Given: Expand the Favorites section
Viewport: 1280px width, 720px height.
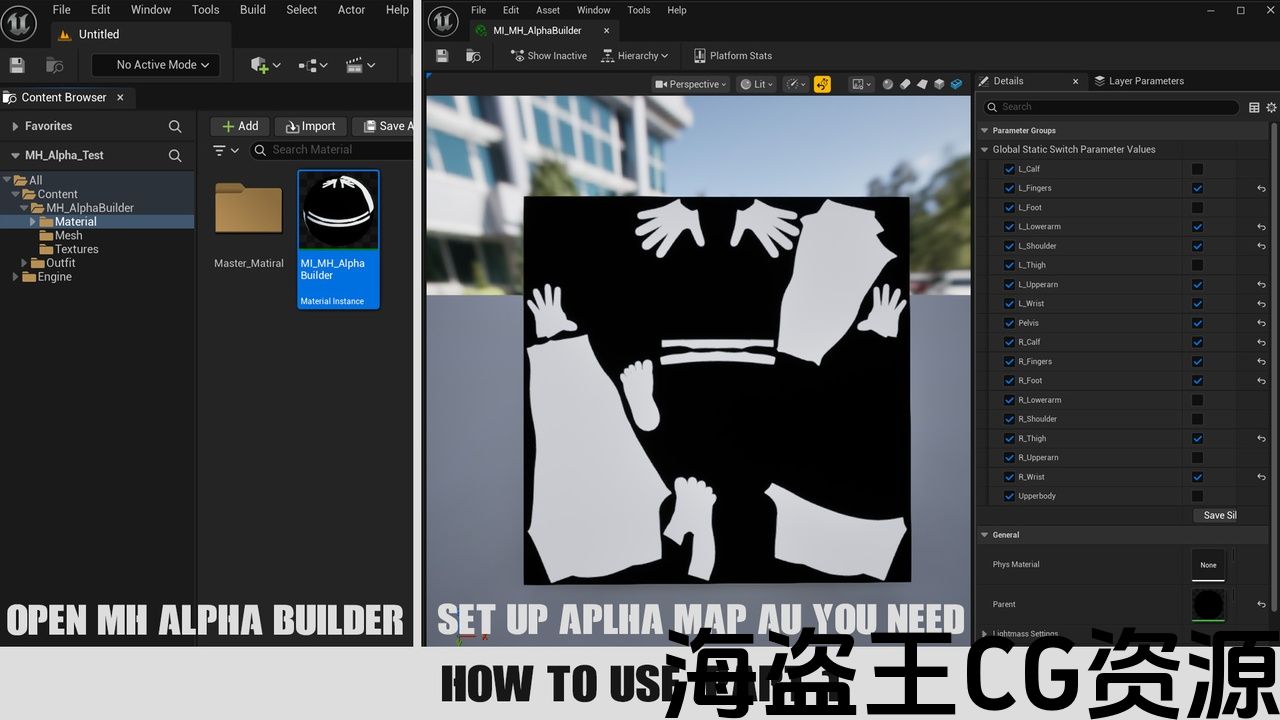Looking at the screenshot, I should pyautogui.click(x=15, y=126).
